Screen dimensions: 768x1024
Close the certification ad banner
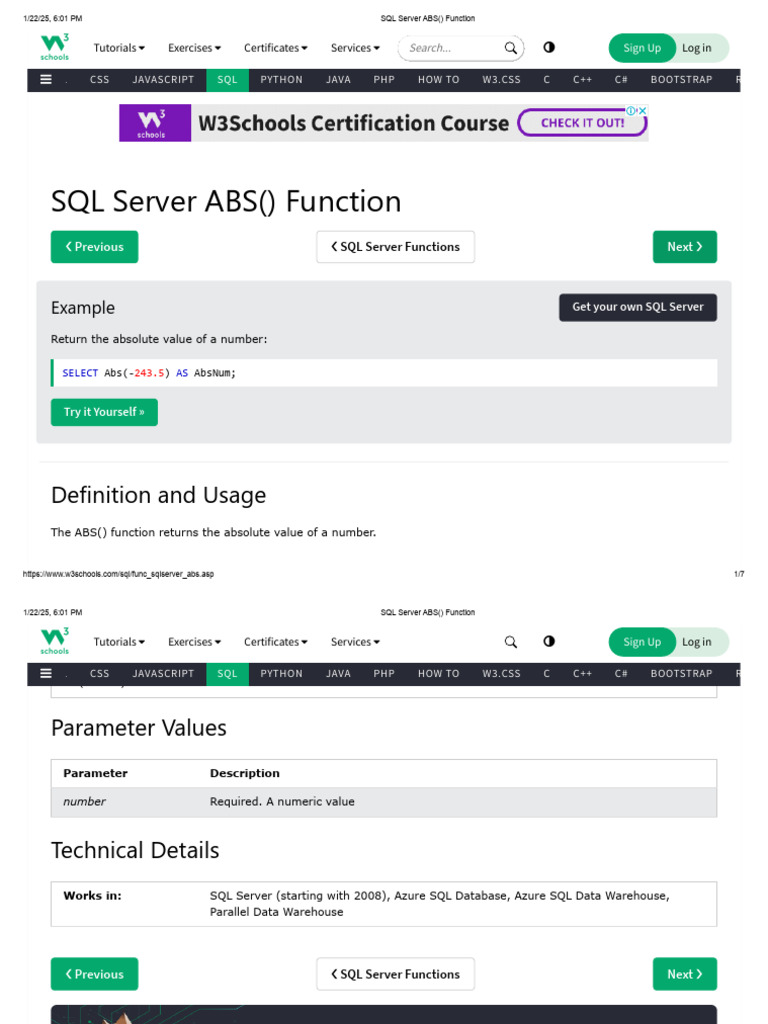(642, 110)
